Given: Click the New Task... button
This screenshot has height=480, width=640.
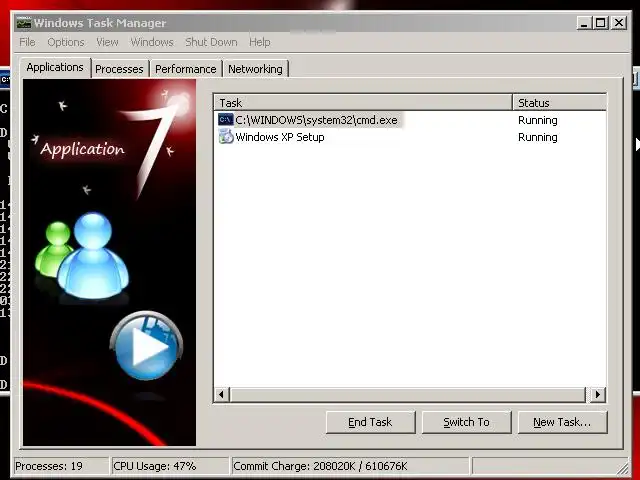Looking at the screenshot, I should (562, 422).
